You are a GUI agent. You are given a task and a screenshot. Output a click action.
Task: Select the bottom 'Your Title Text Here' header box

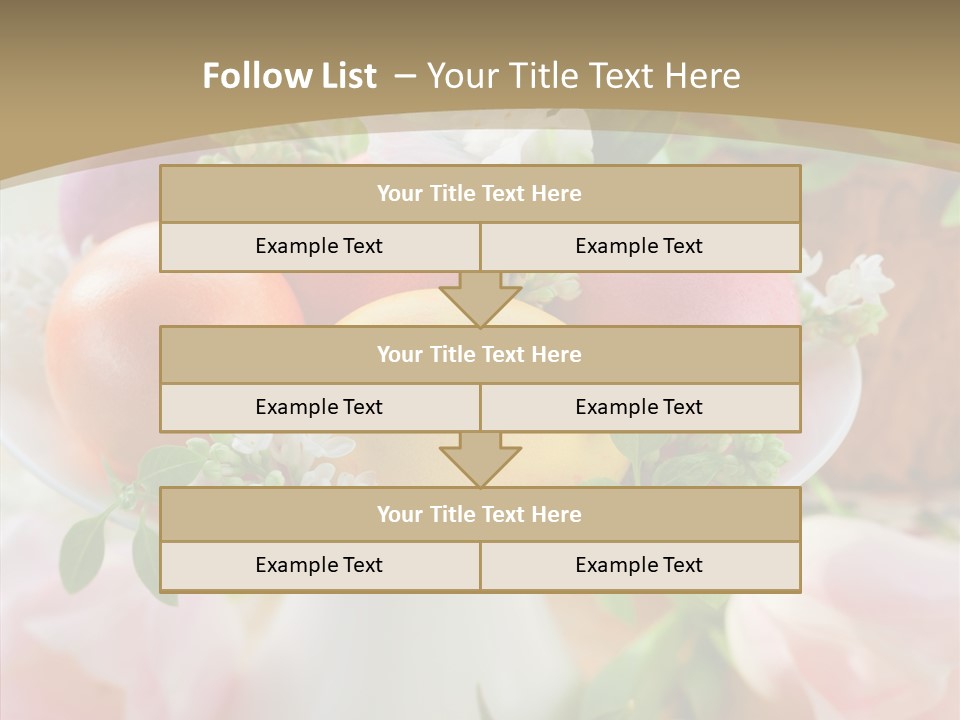[x=480, y=514]
